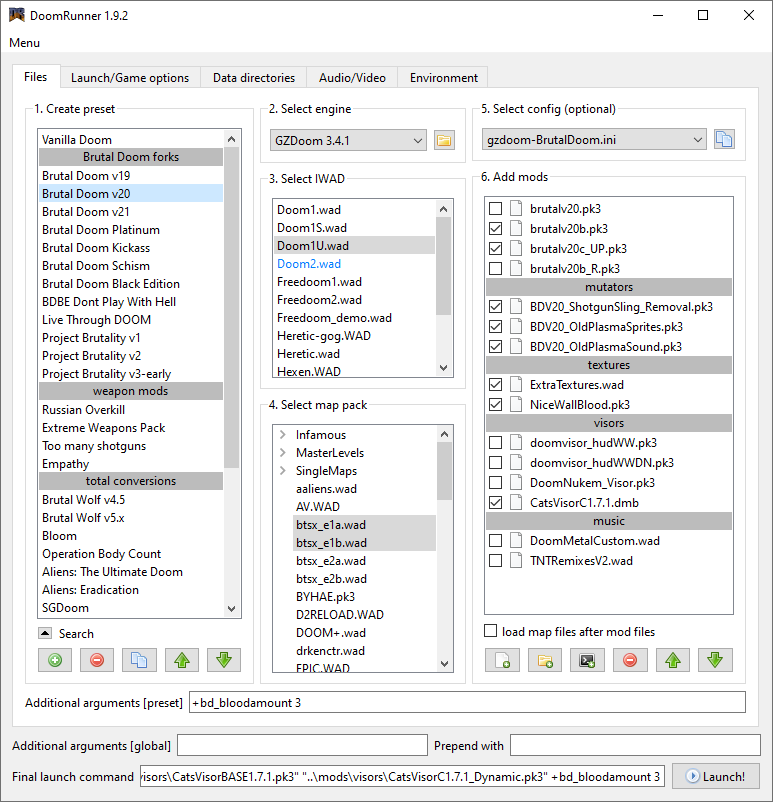Viewport: 773px width, 802px height.
Task: Click the Final launch command field
Action: 402,776
